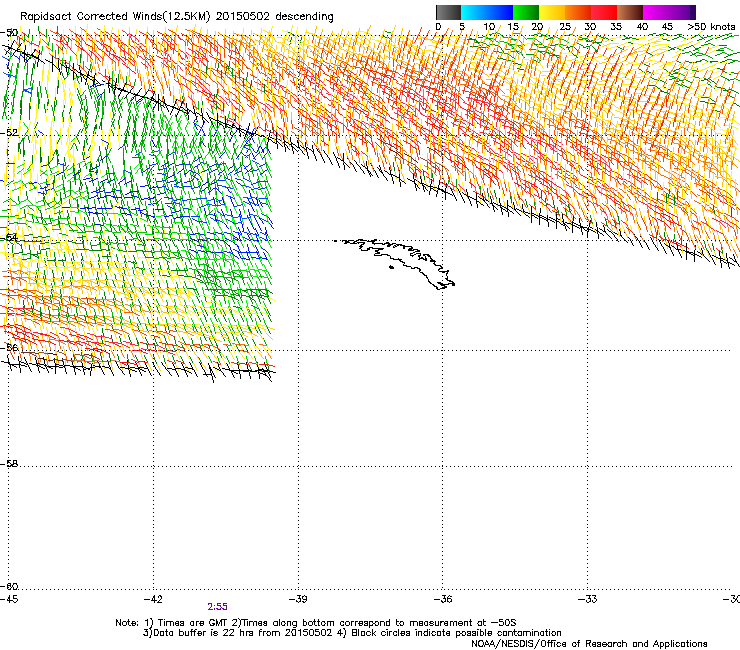Image resolution: width=740 pixels, height=650 pixels.
Task: Click the purple '2:55' time label
Action: point(217,607)
